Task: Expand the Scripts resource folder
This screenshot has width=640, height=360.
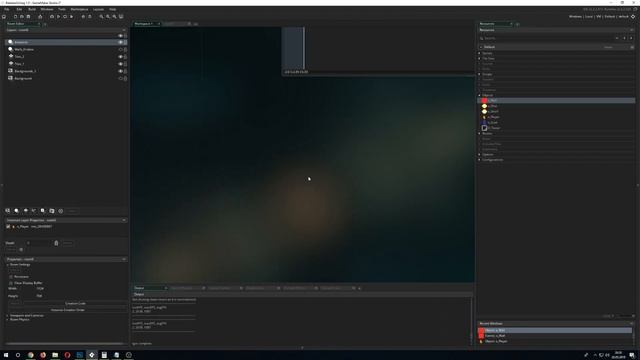Action: pos(480,74)
